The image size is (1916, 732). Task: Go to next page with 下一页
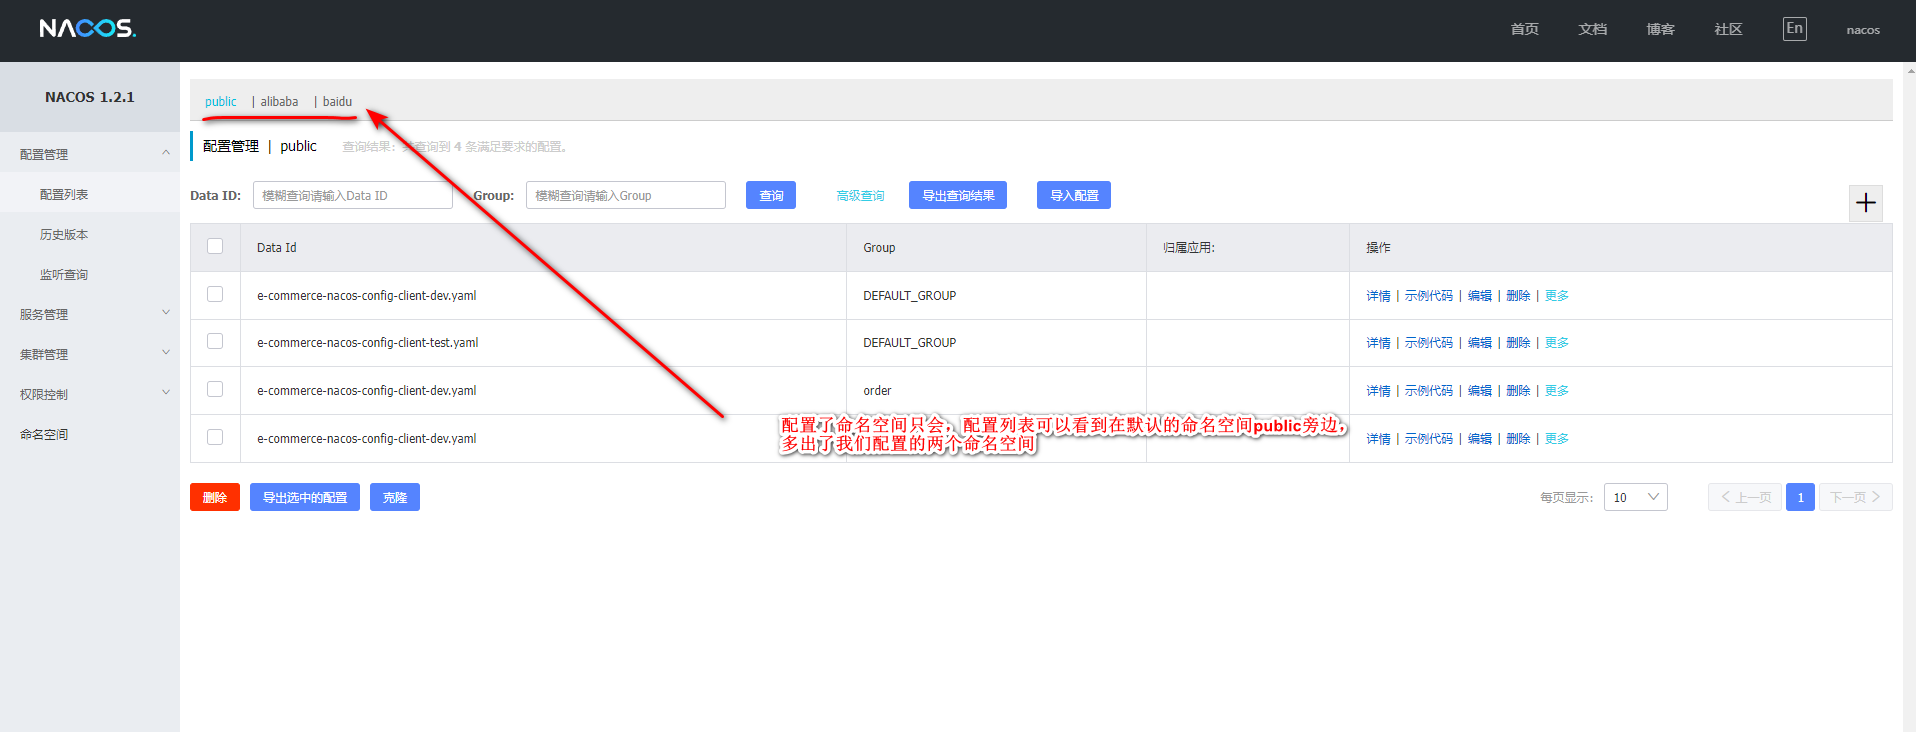(1856, 497)
